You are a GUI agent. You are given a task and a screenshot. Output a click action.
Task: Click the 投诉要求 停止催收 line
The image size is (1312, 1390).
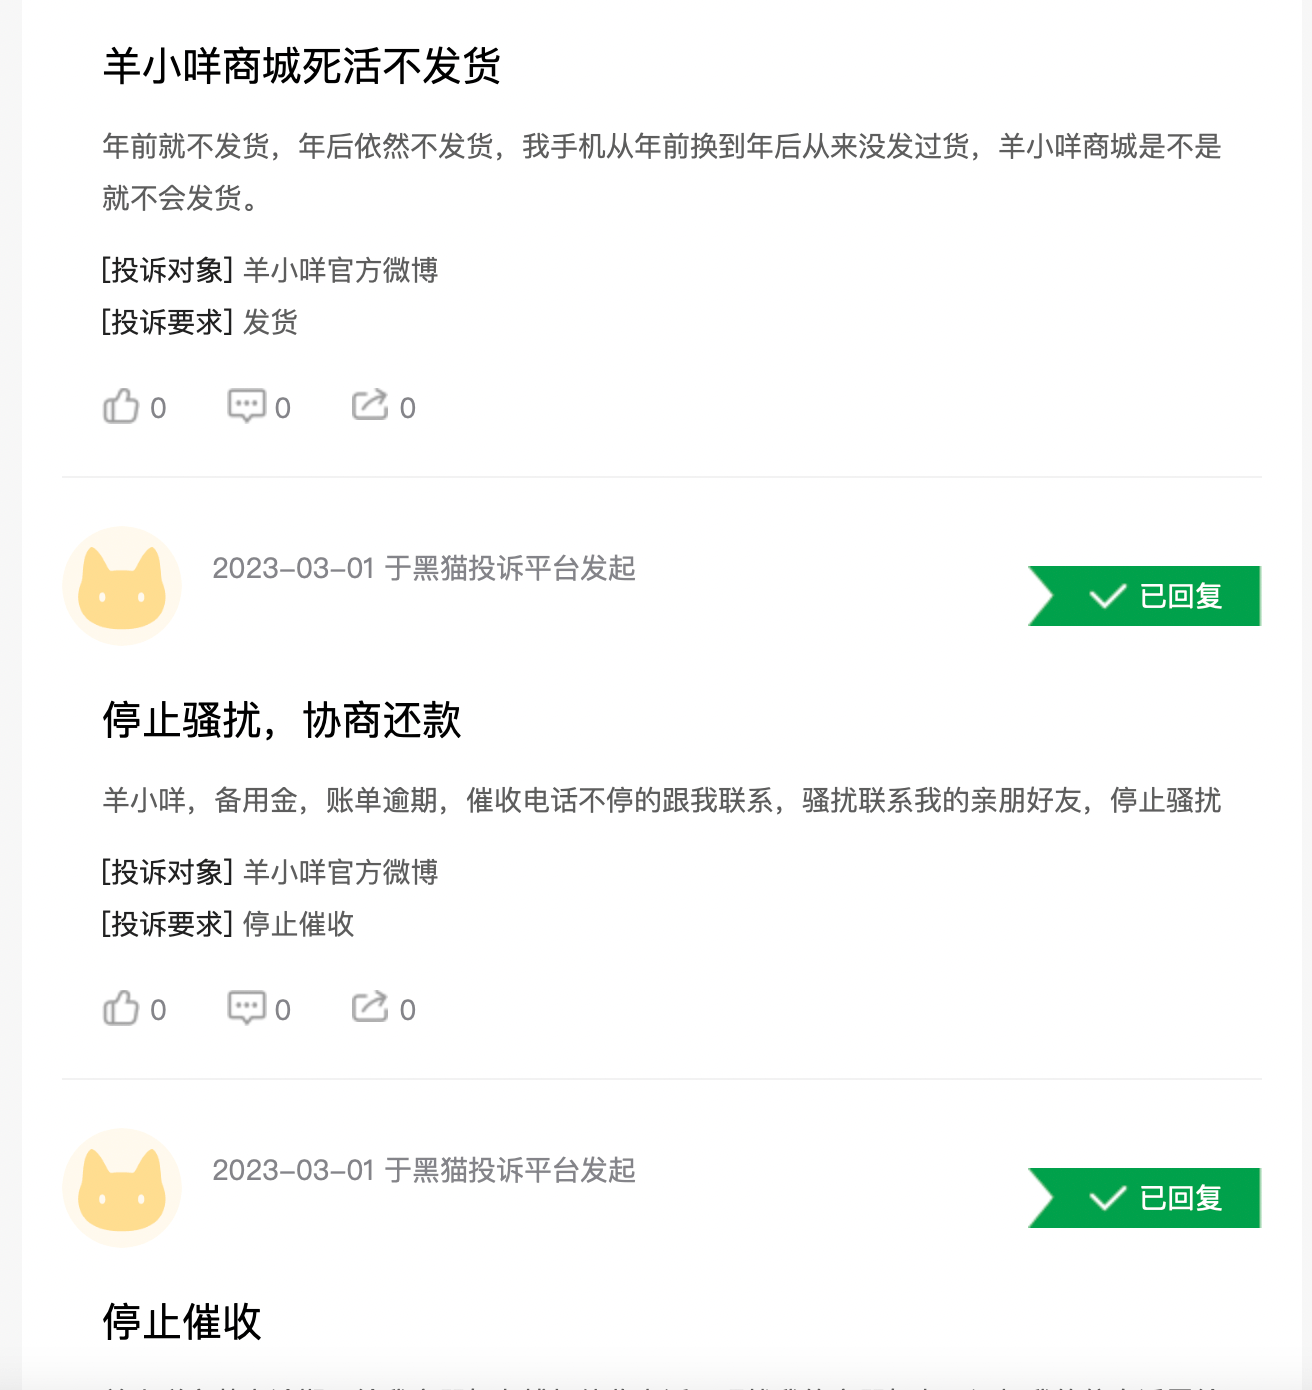click(228, 924)
